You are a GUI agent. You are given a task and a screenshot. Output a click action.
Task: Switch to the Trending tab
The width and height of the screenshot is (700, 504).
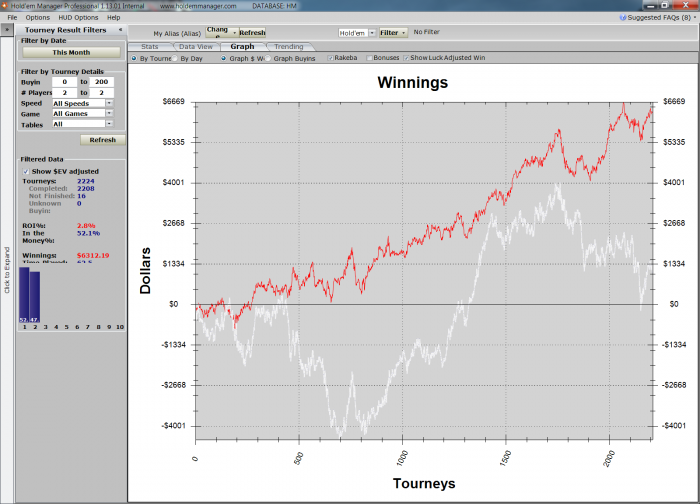pos(289,46)
